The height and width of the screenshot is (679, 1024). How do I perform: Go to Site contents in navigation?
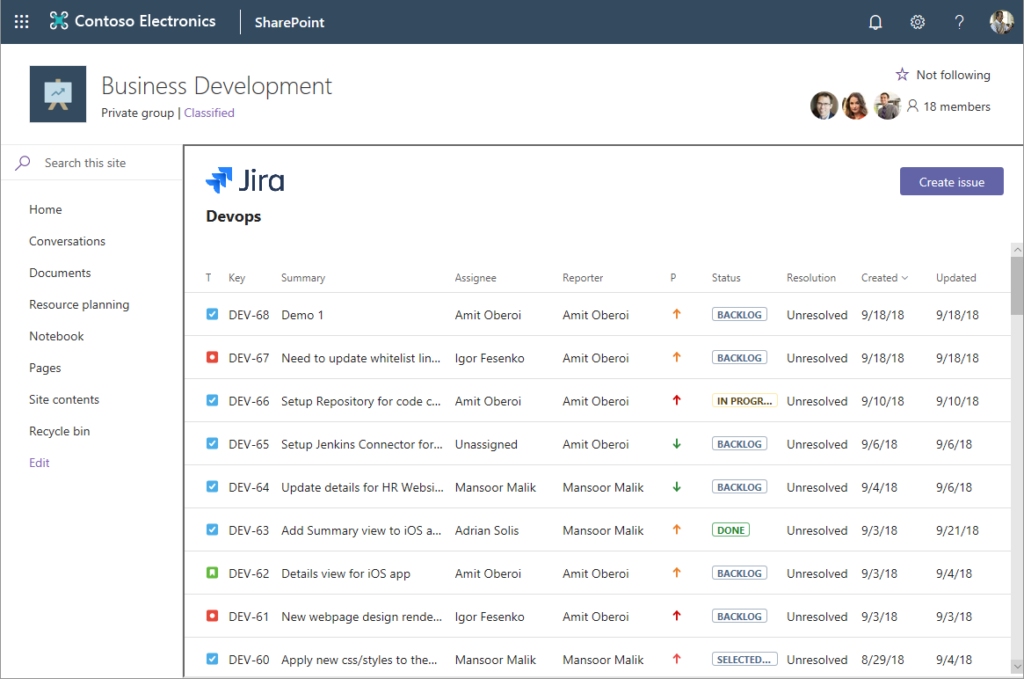[x=64, y=400]
